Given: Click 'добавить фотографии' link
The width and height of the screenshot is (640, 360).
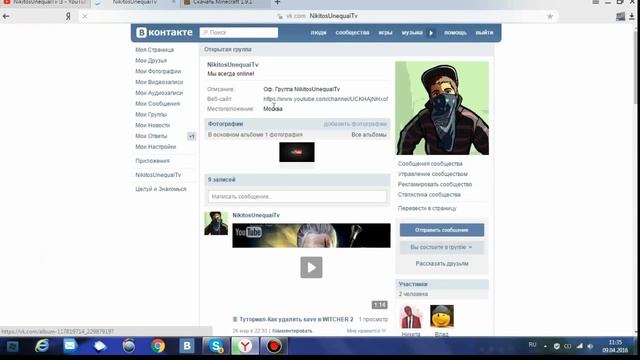Looking at the screenshot, I should (x=355, y=124).
